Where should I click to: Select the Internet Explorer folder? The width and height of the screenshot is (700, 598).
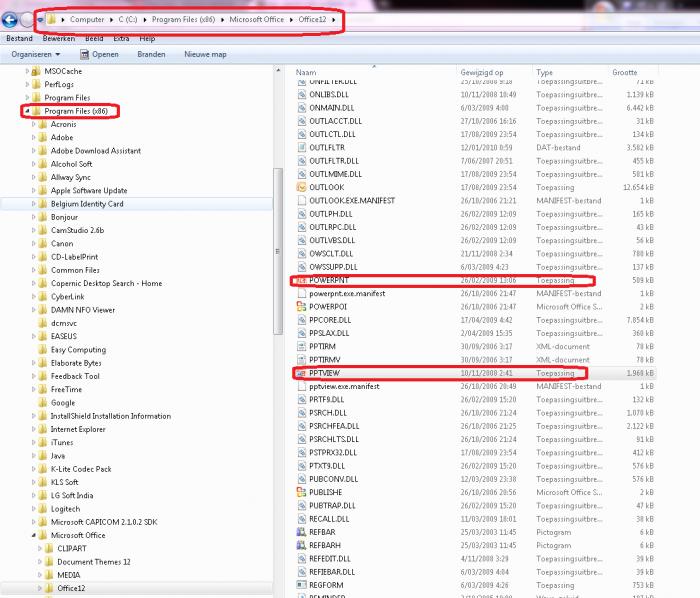pos(78,429)
